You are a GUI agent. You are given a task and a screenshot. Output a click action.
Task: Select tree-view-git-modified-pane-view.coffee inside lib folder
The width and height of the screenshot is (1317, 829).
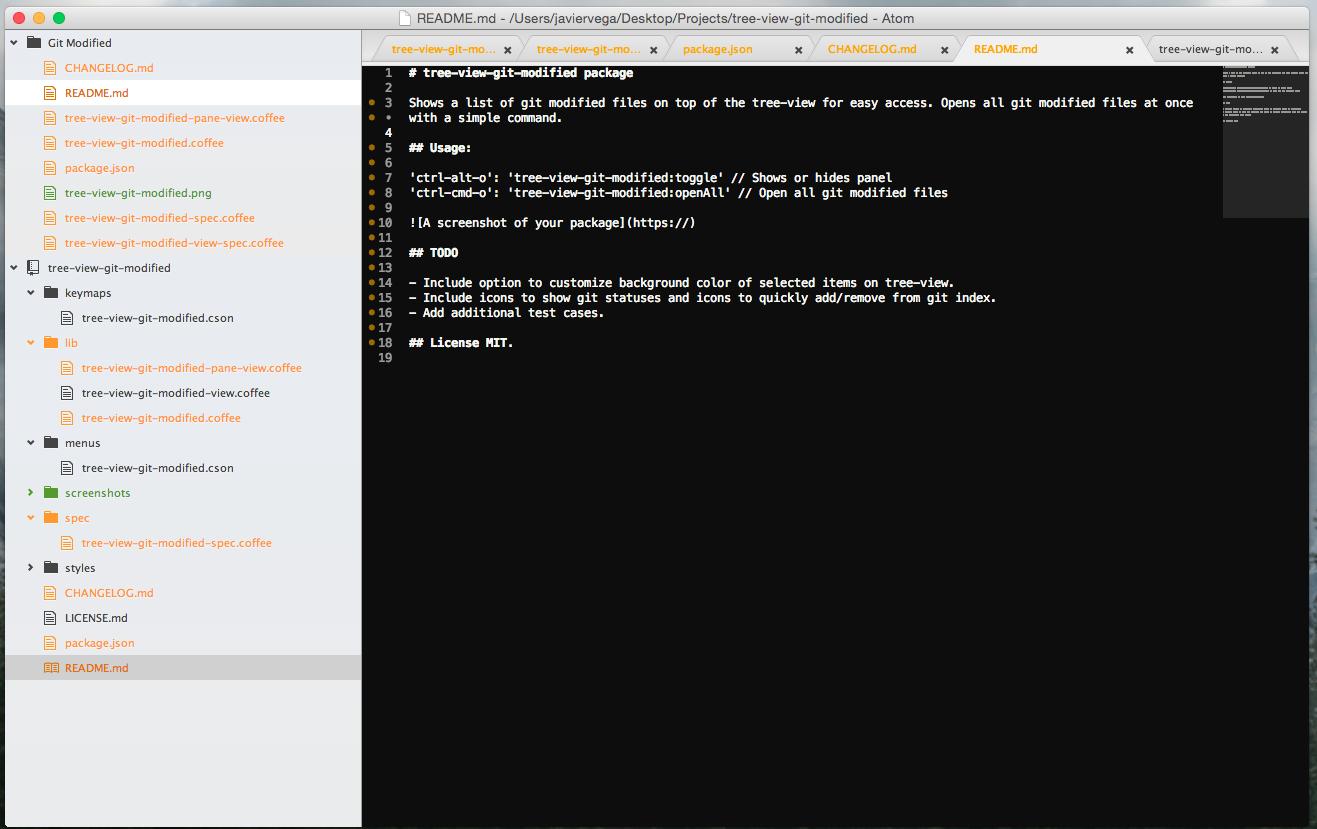pyautogui.click(x=192, y=368)
